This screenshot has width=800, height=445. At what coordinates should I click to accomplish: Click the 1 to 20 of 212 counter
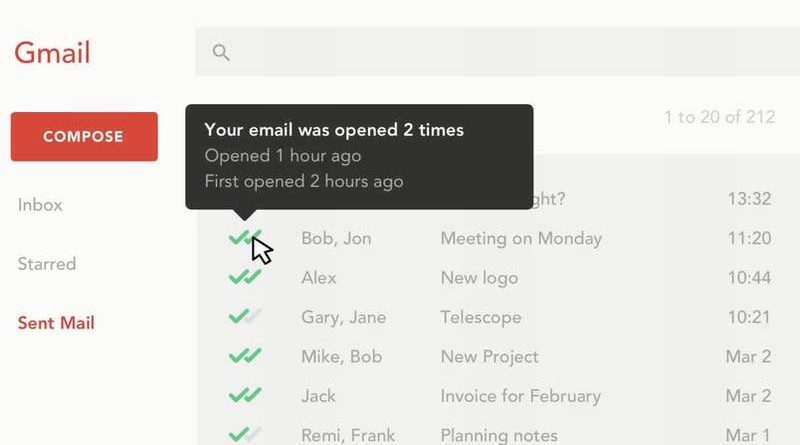719,117
